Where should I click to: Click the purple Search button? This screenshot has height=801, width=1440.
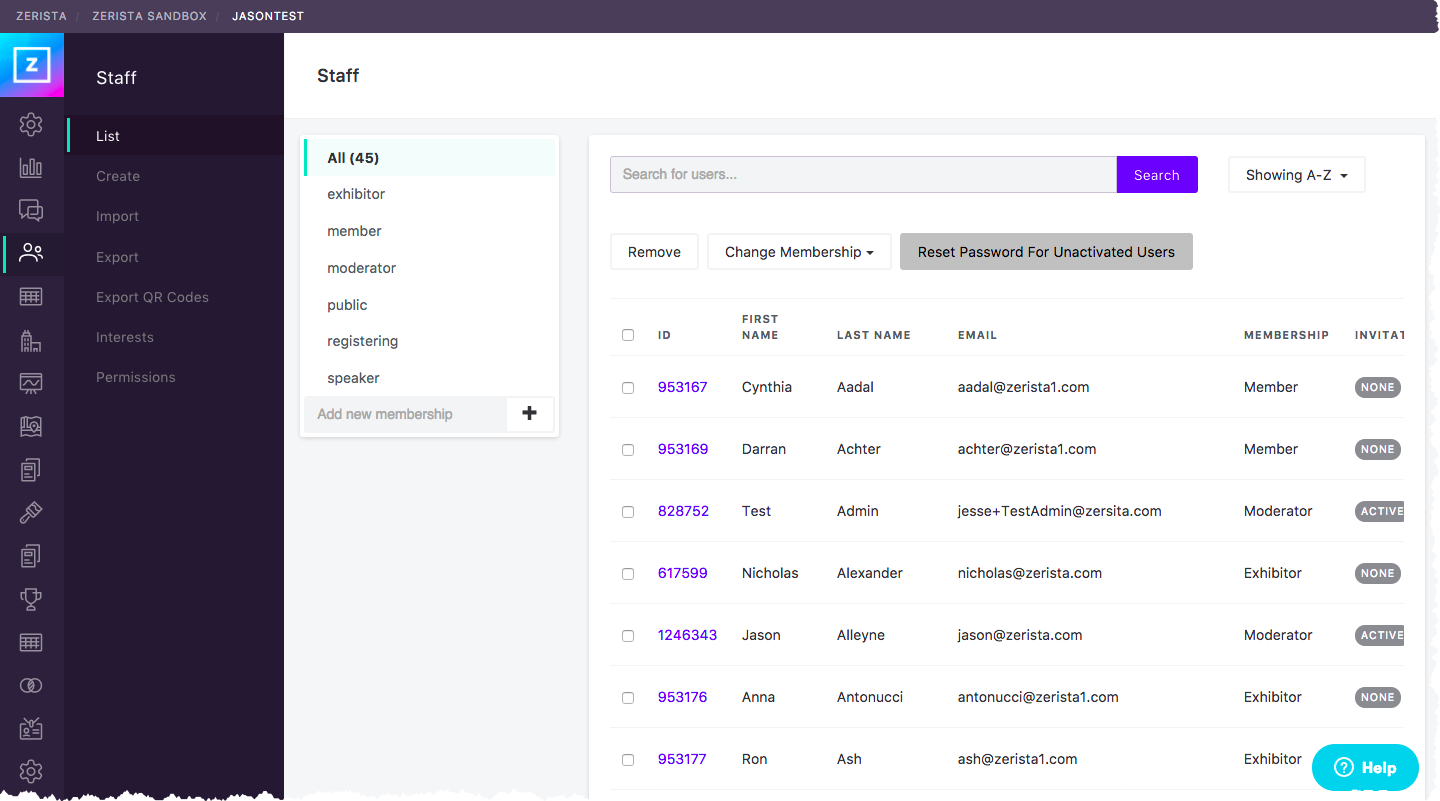(1157, 175)
